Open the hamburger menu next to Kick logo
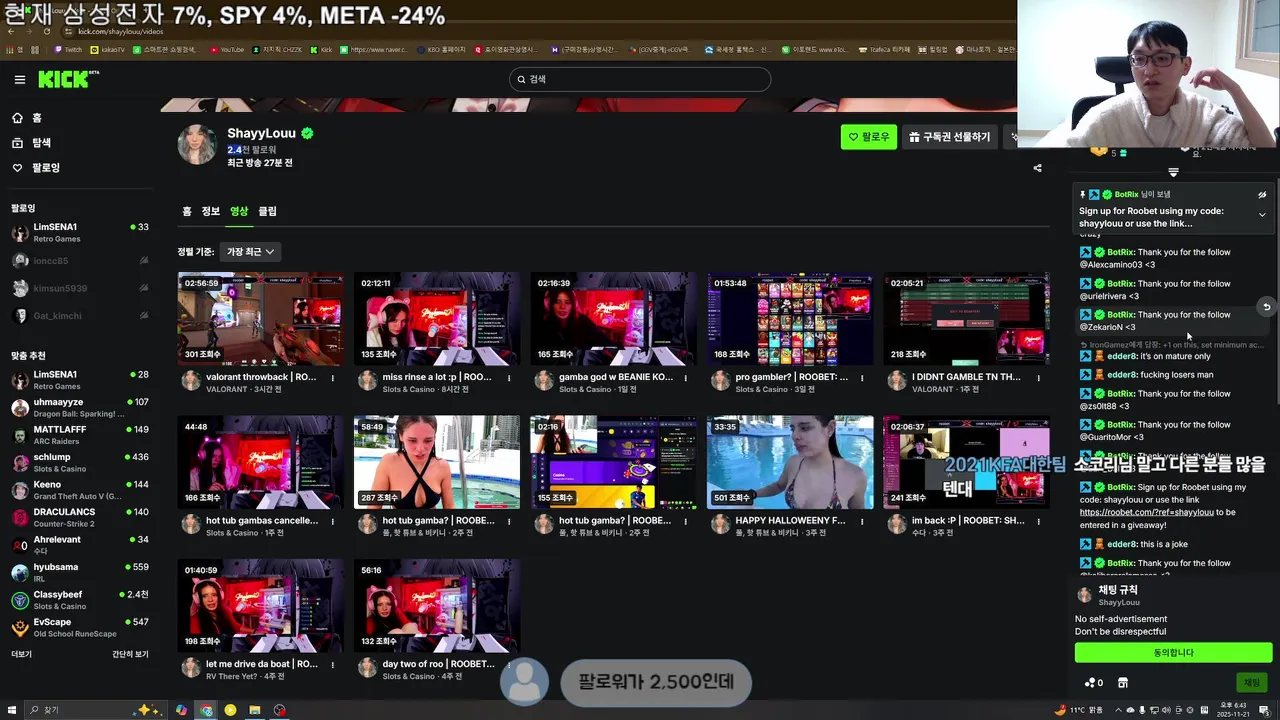Image resolution: width=1280 pixels, height=720 pixels. pos(20,79)
